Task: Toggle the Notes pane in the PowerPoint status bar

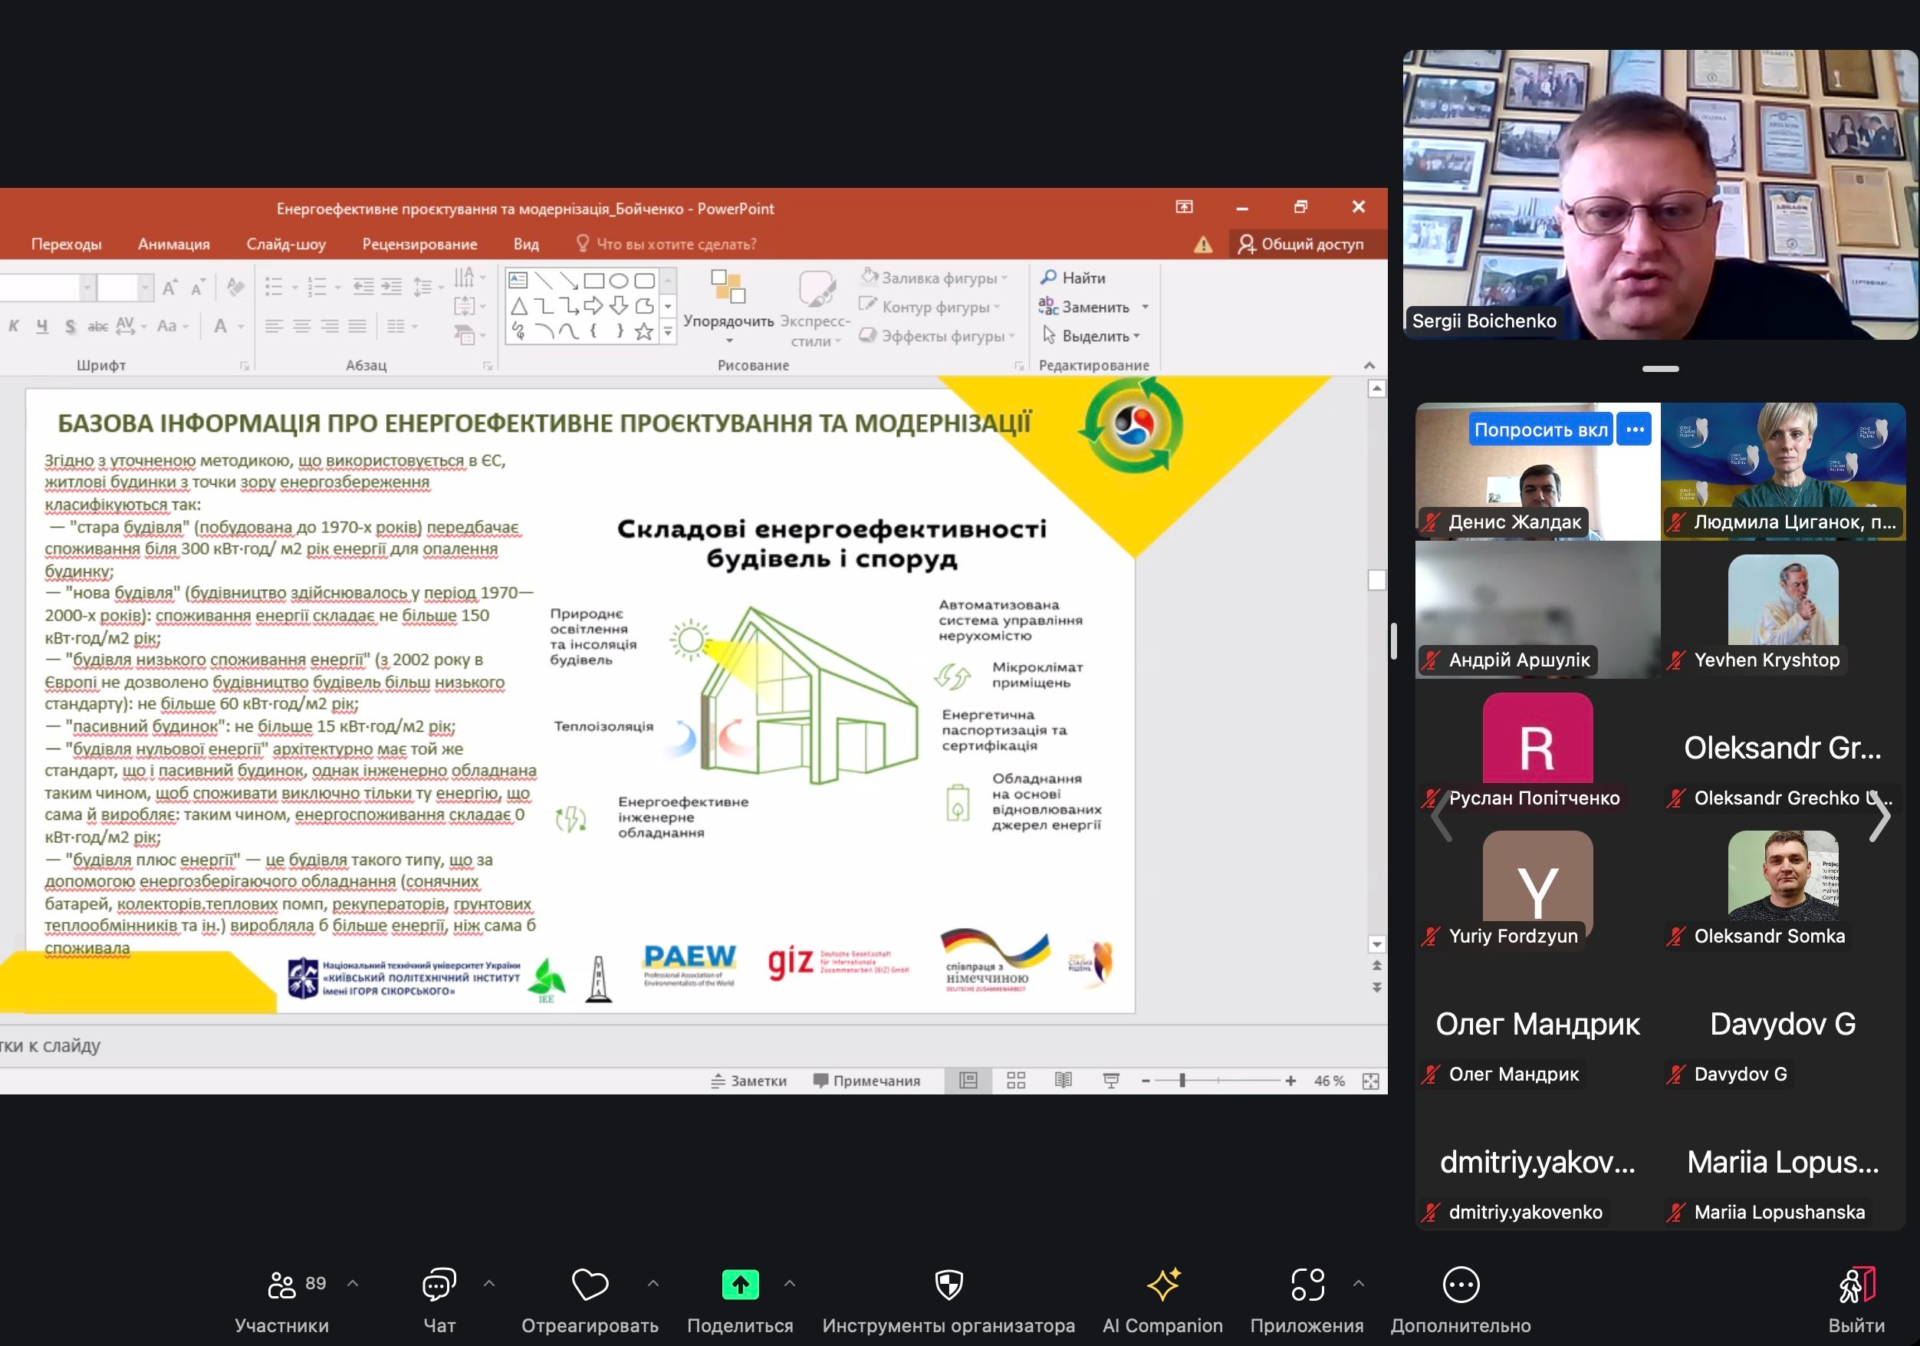Action: (749, 1081)
